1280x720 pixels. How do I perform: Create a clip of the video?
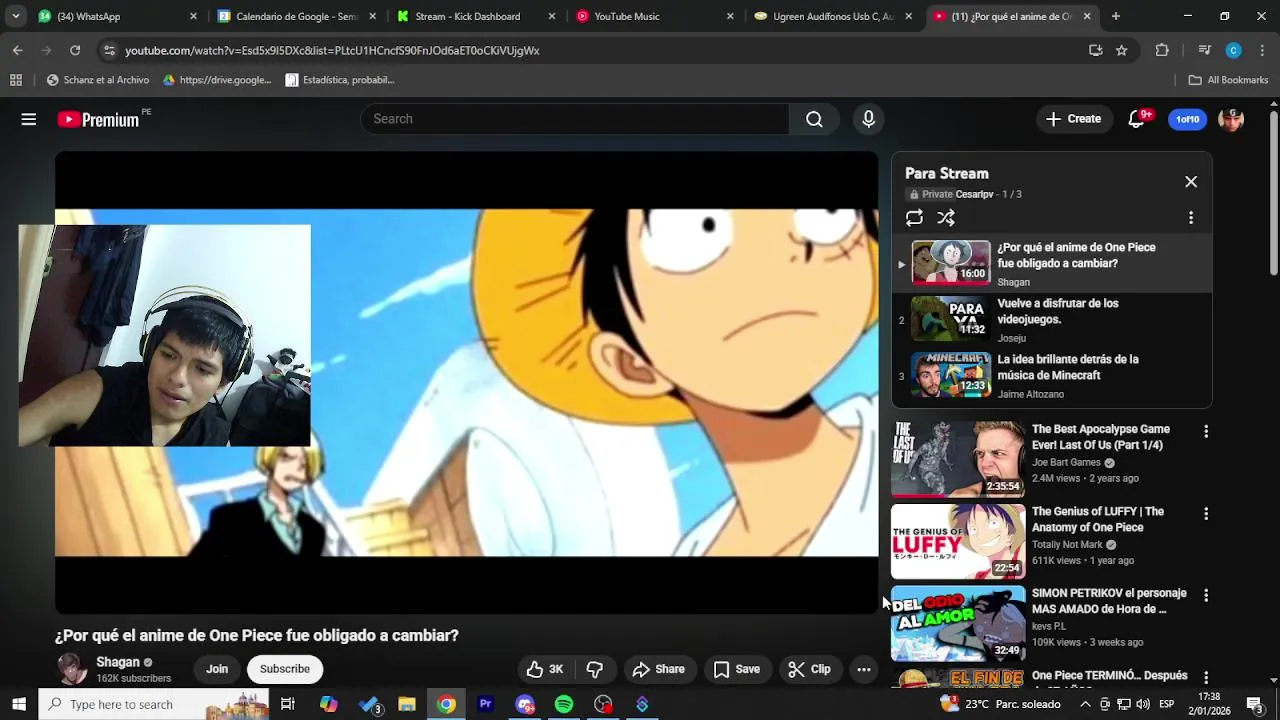point(809,669)
